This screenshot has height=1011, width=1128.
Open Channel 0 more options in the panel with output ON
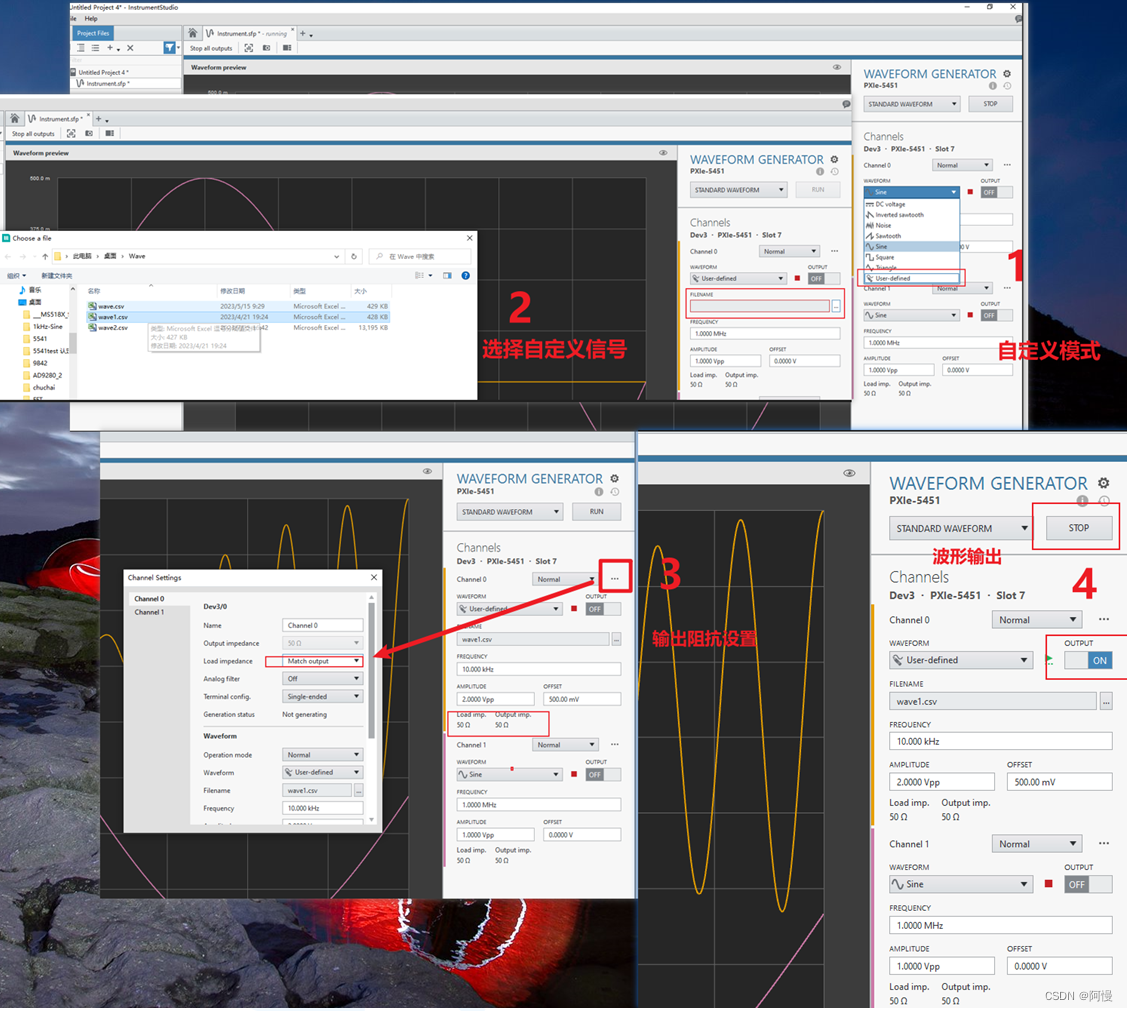tap(1104, 620)
